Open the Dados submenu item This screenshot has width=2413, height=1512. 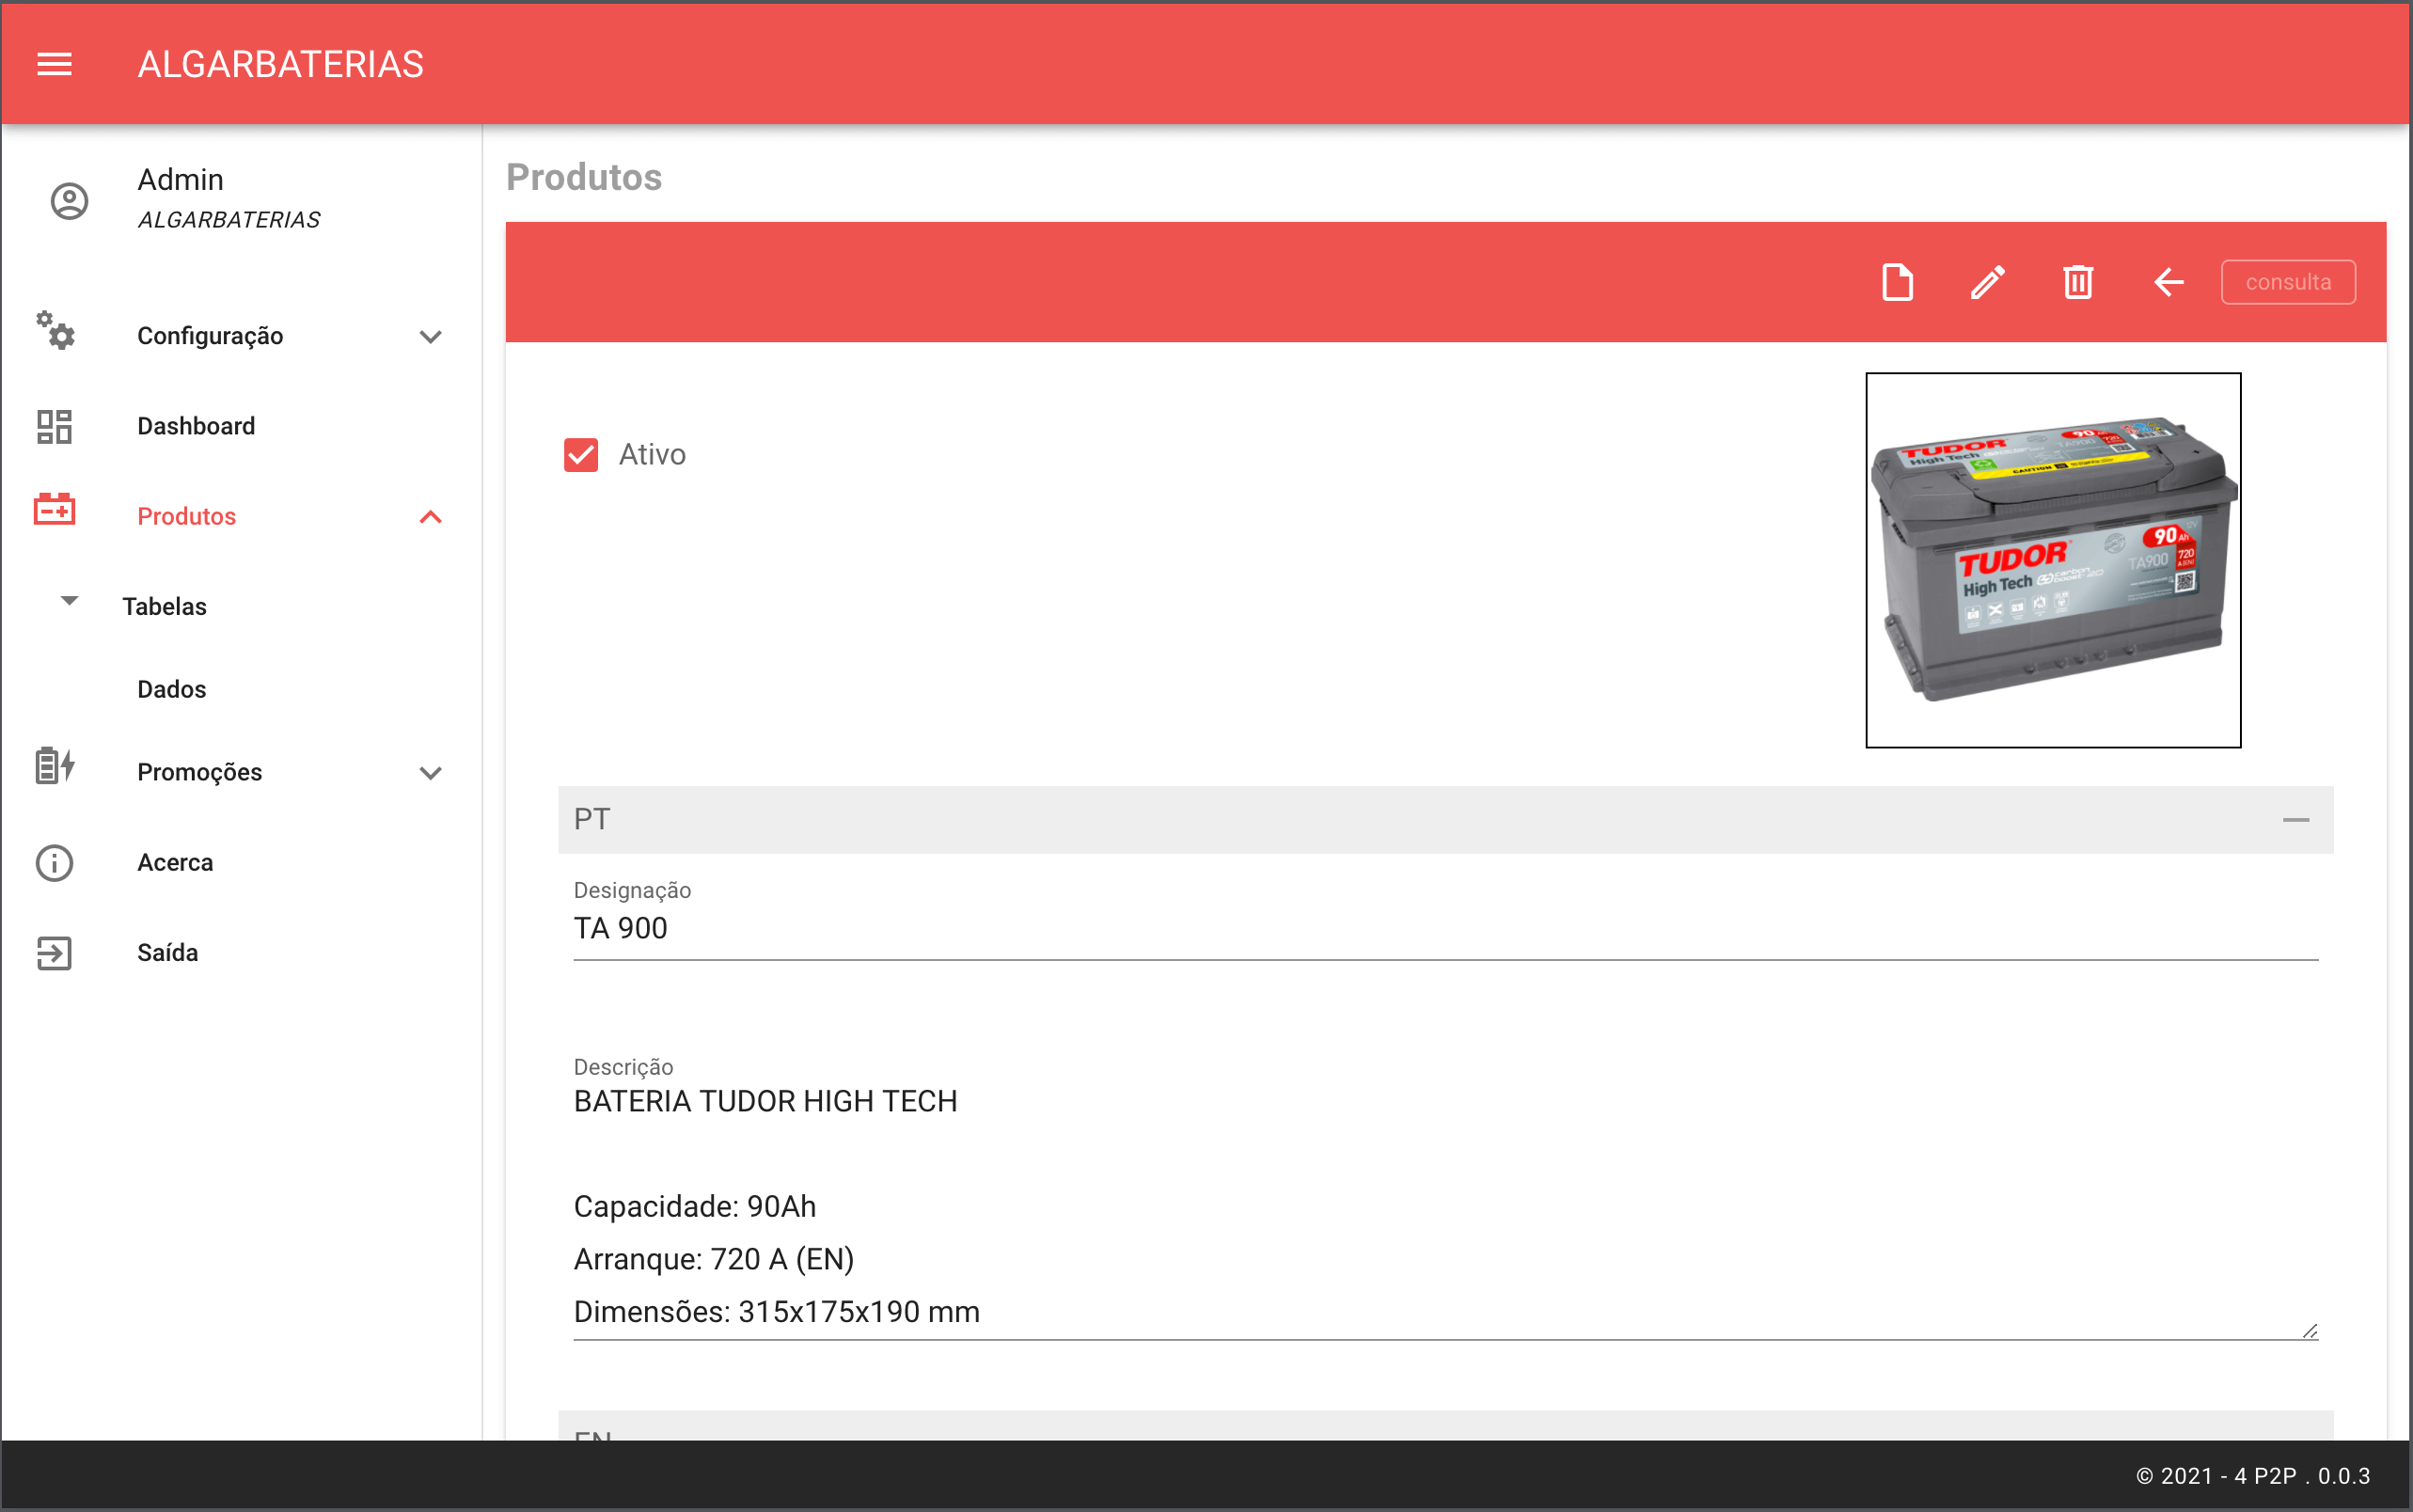point(172,689)
